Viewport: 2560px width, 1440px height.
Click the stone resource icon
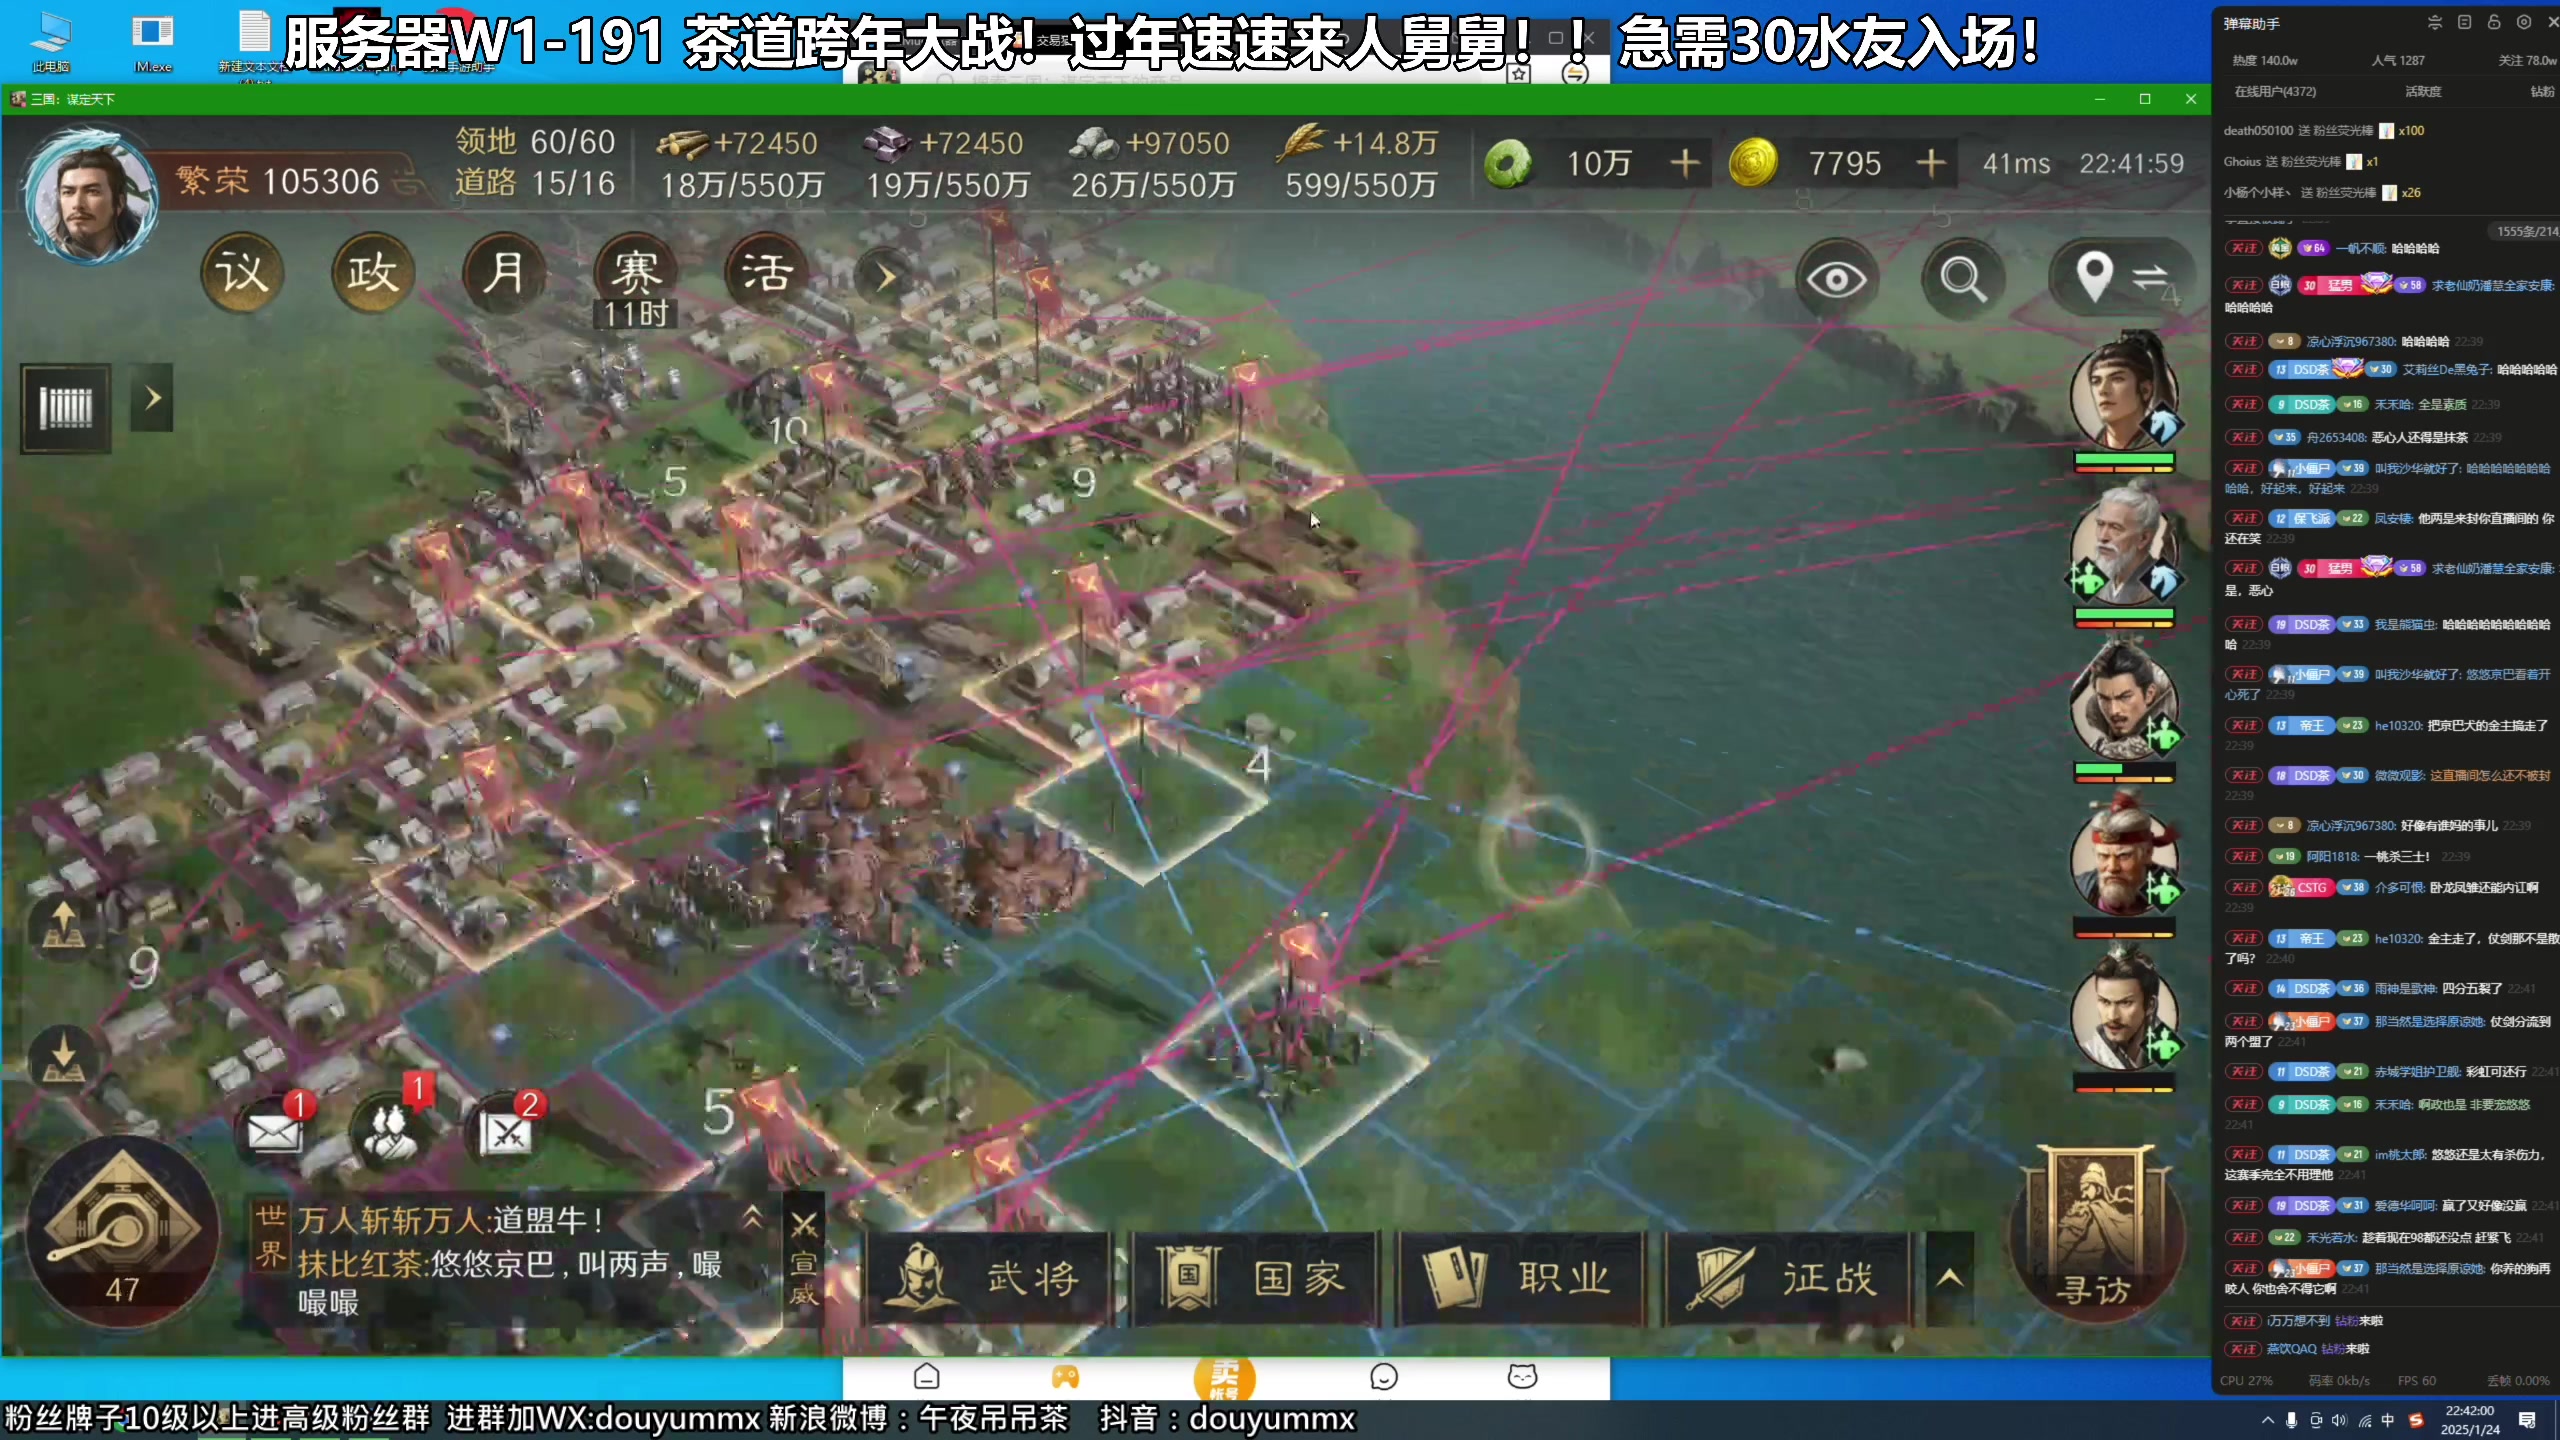click(1094, 144)
